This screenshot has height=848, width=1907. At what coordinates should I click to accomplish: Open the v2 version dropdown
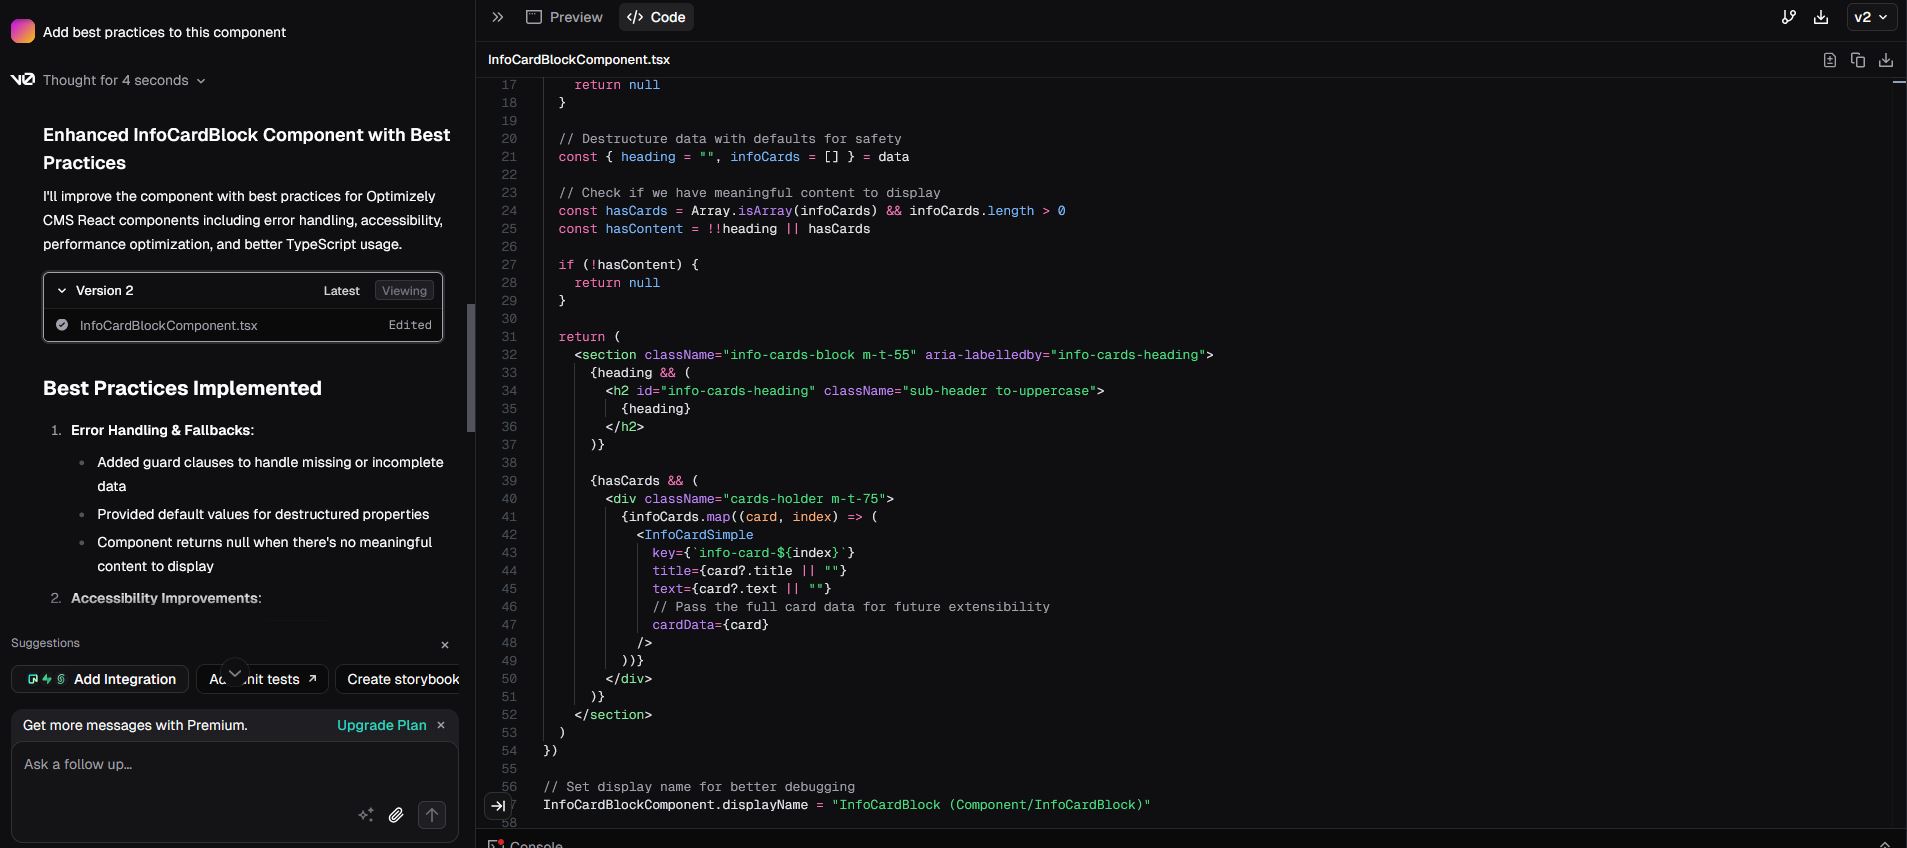[1871, 17]
